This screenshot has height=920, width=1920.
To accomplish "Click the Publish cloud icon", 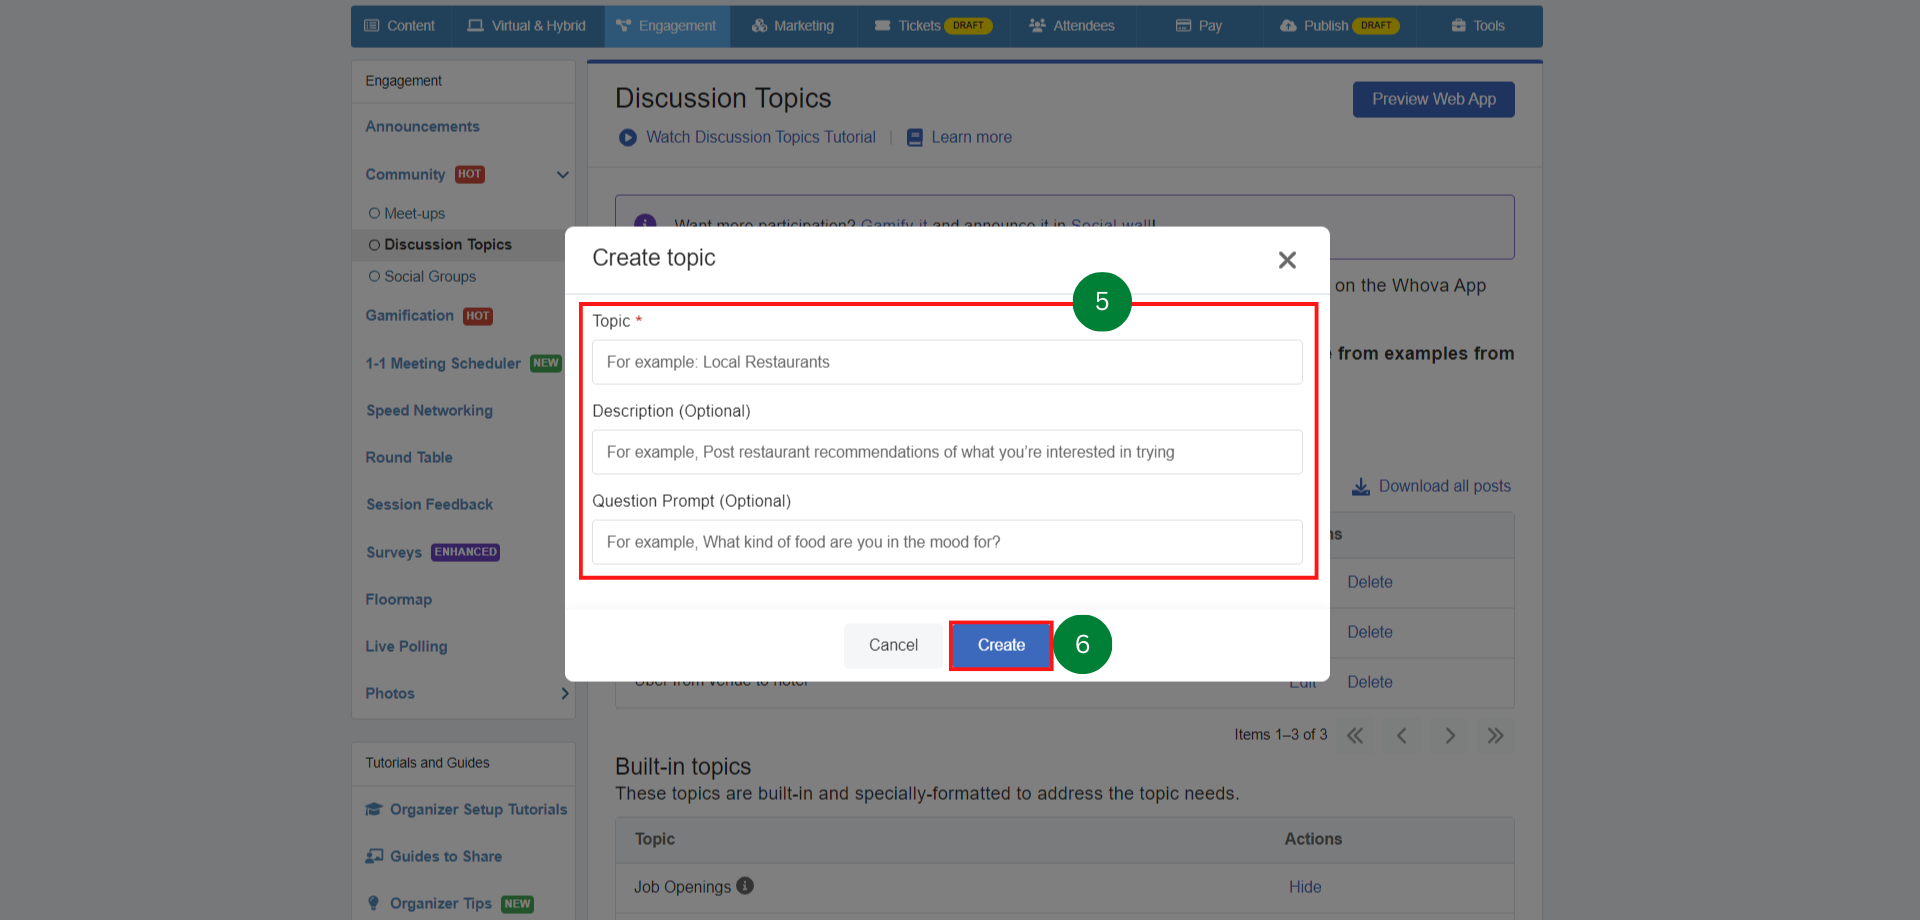I will point(1288,26).
